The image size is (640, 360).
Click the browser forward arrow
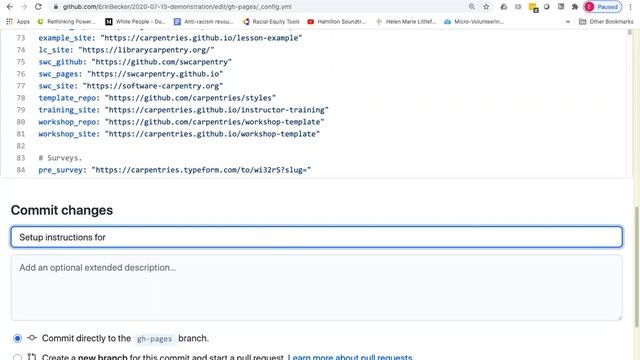[24, 7]
